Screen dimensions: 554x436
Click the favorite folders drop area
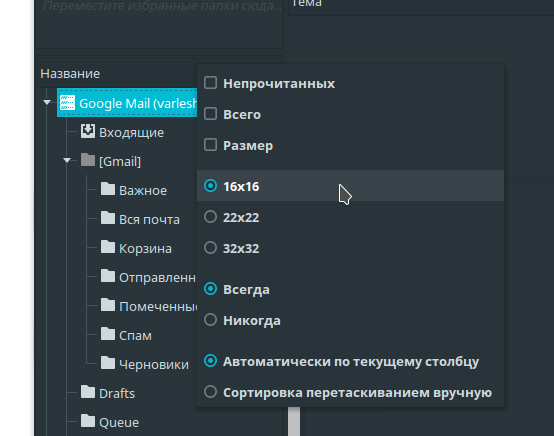pyautogui.click(x=159, y=23)
